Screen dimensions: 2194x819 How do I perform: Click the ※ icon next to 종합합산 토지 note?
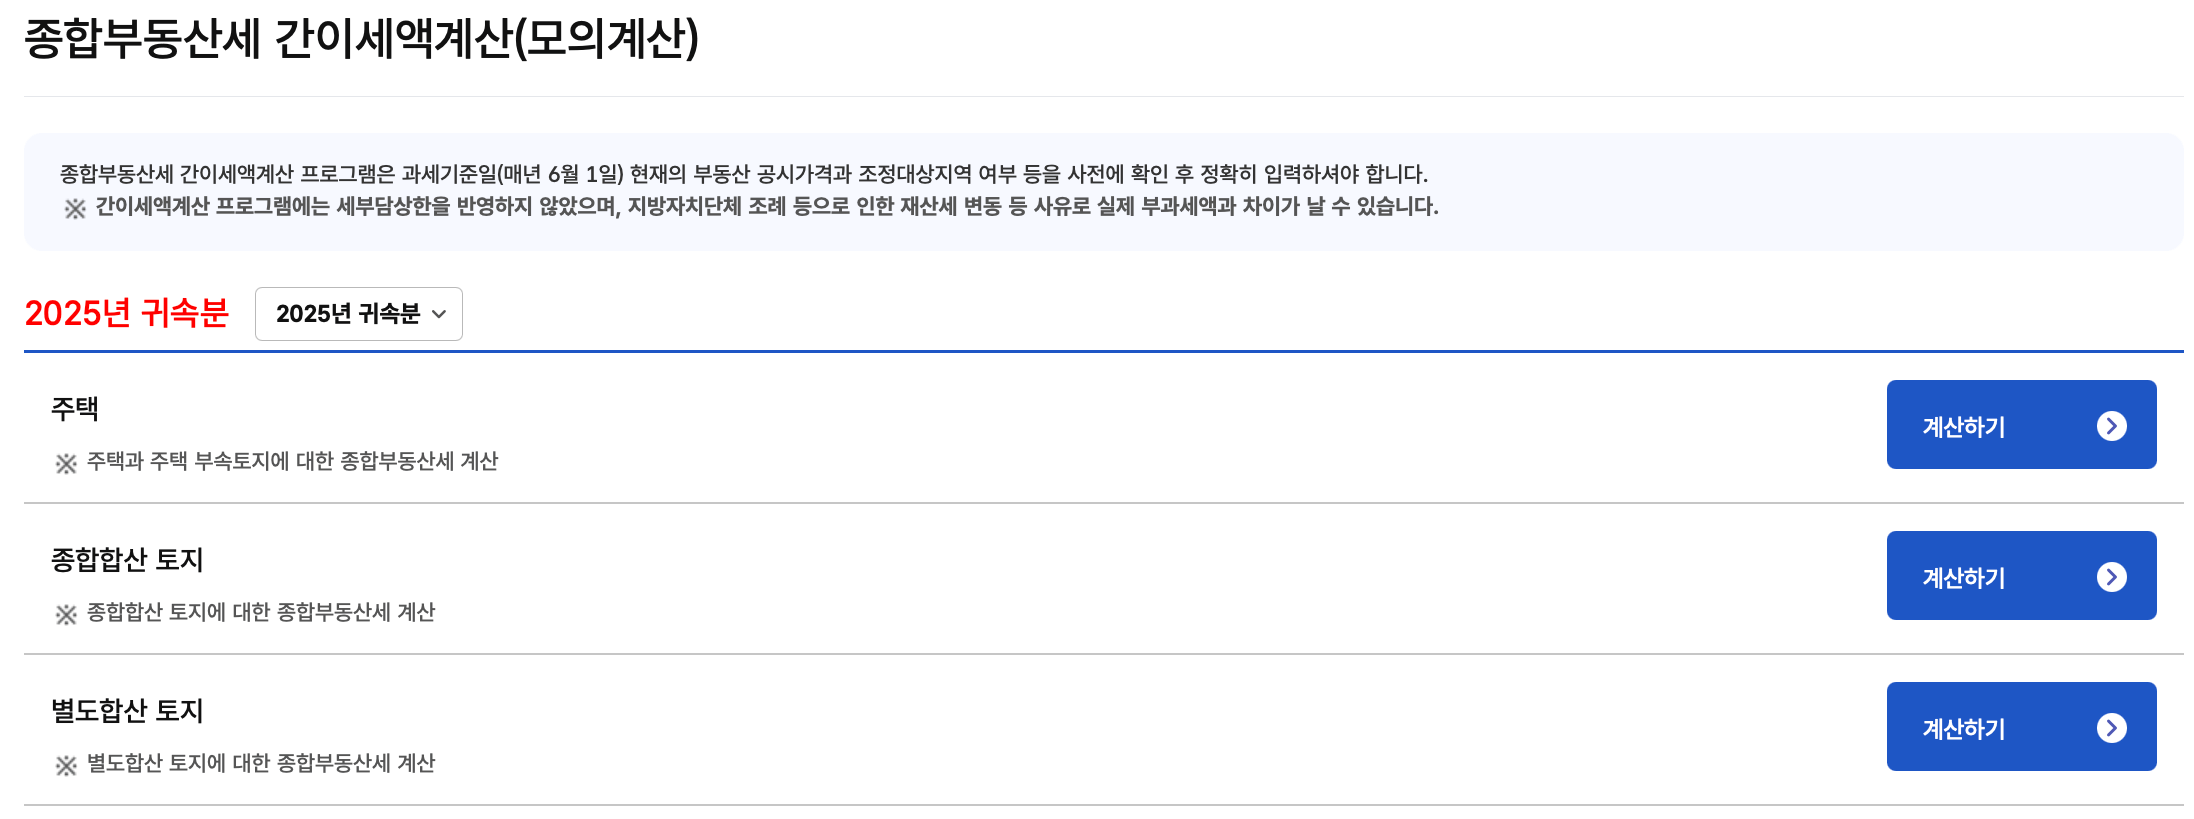pyautogui.click(x=66, y=612)
